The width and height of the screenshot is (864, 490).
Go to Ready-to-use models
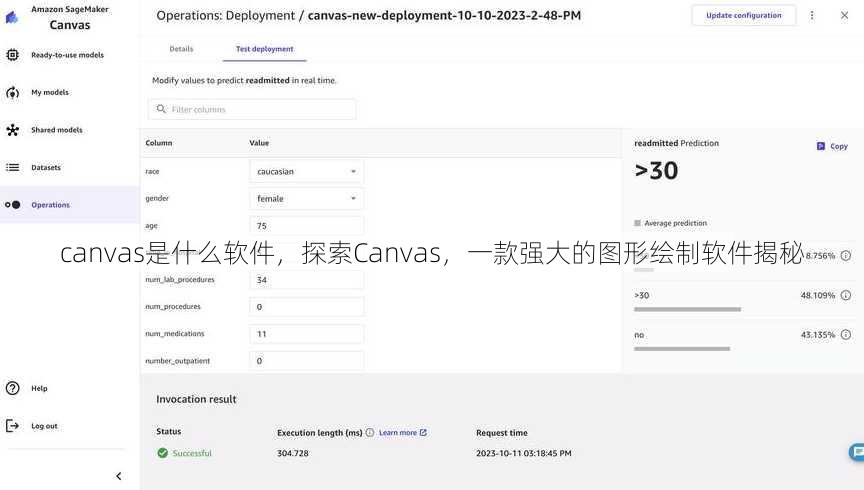pos(67,55)
